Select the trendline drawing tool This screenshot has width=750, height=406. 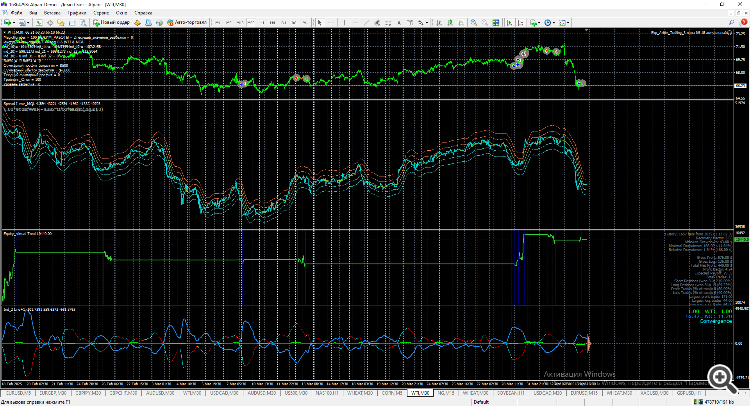coord(366,22)
